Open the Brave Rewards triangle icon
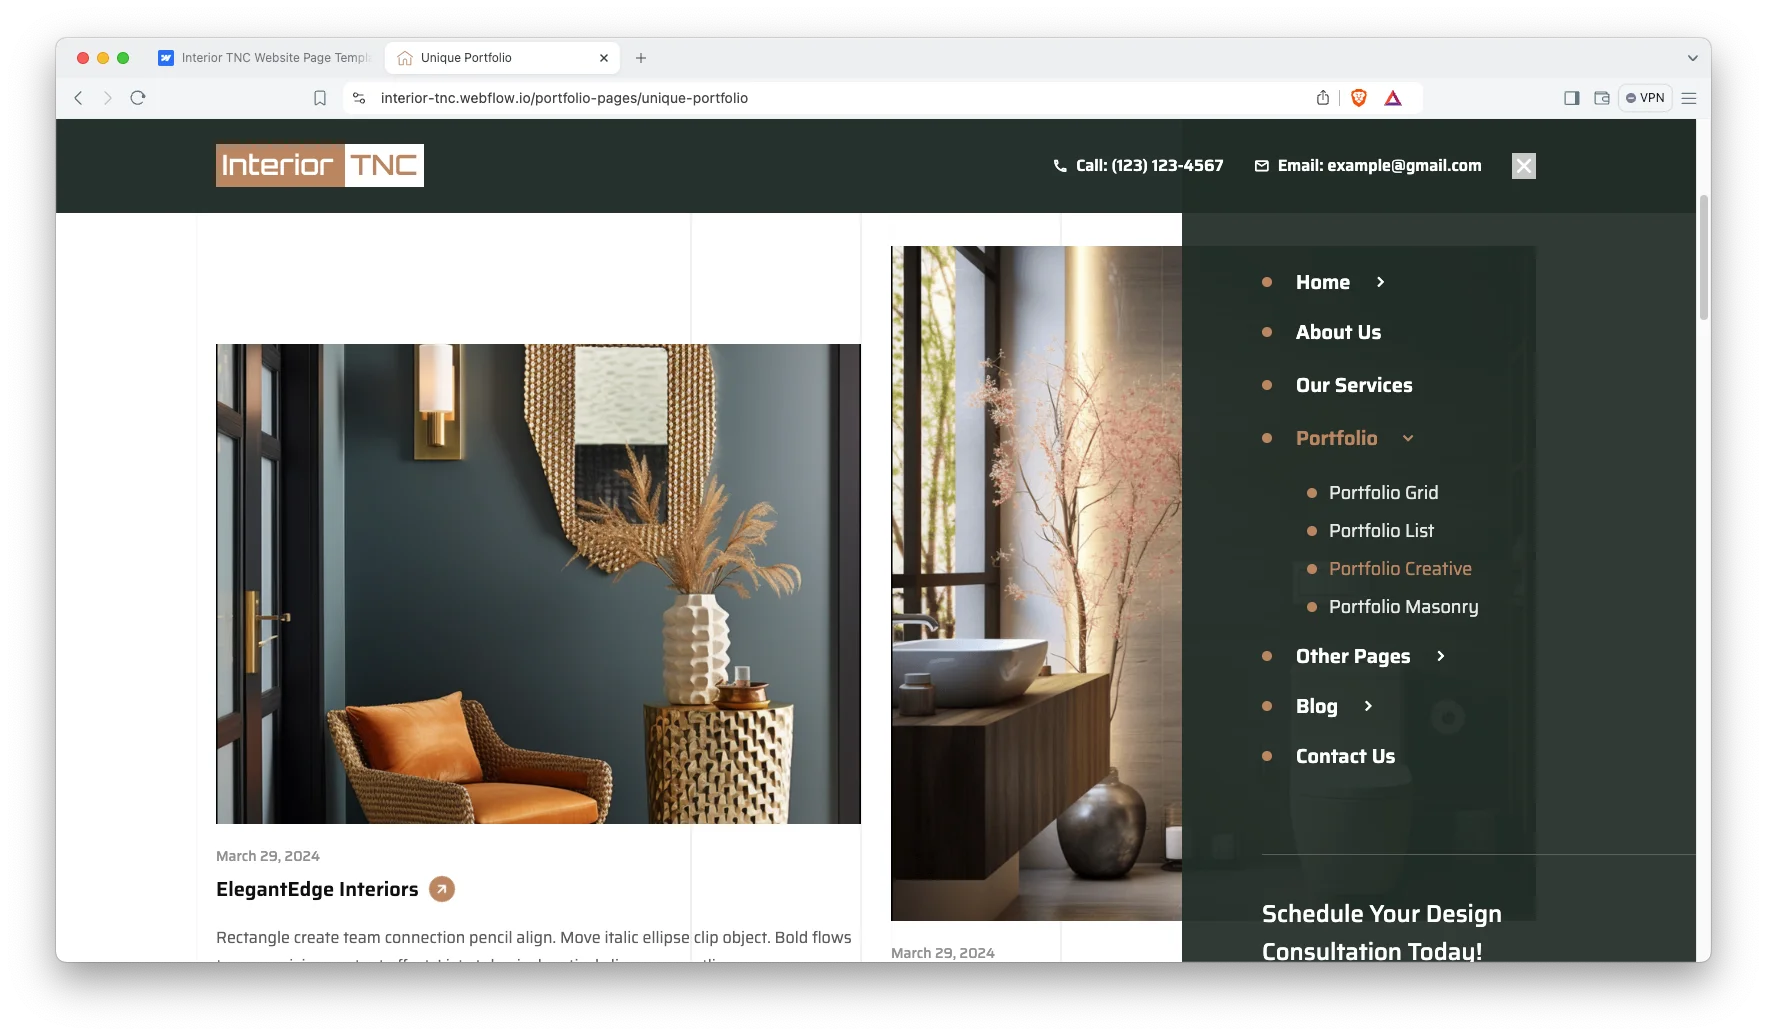1767x1036 pixels. 1393,98
